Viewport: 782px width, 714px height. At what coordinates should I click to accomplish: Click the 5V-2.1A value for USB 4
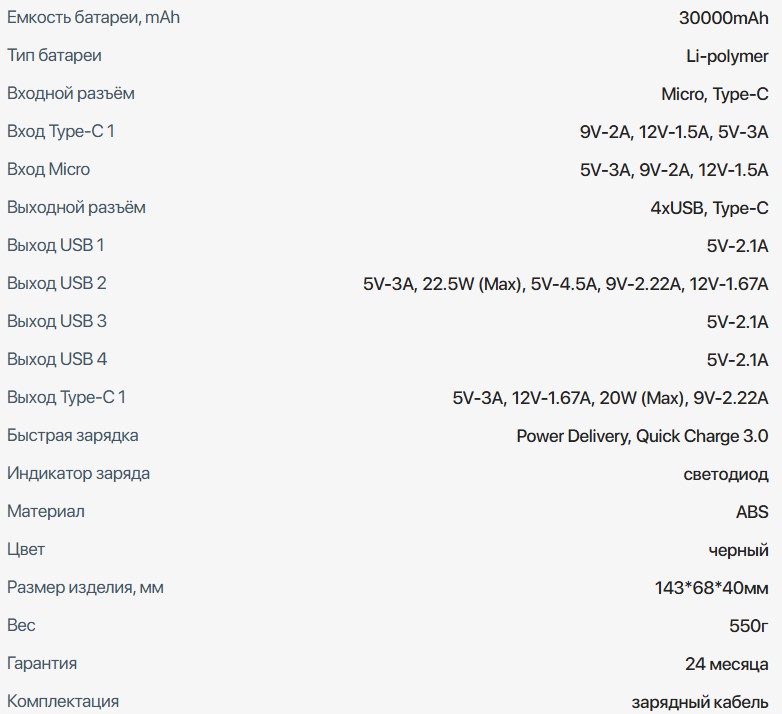point(737,360)
